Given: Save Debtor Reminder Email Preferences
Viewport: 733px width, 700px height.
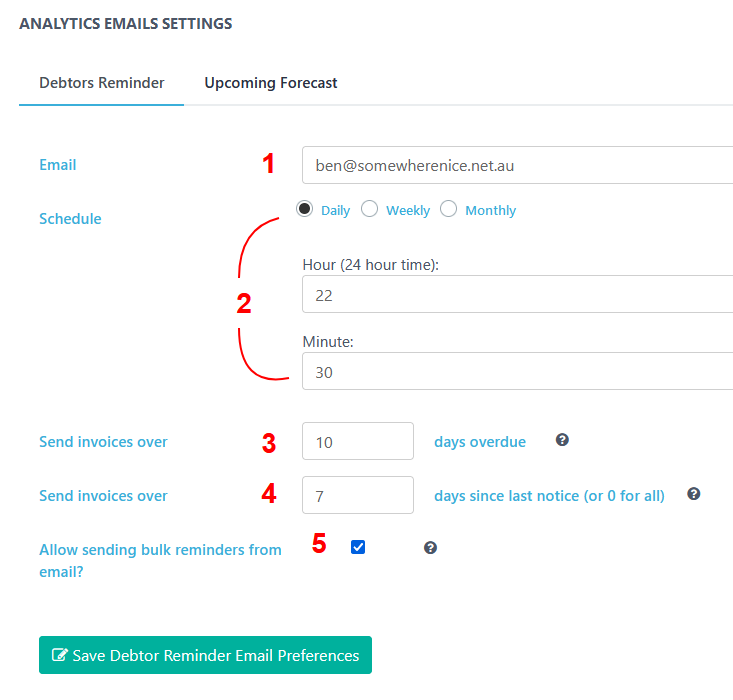Looking at the screenshot, I should pos(205,655).
